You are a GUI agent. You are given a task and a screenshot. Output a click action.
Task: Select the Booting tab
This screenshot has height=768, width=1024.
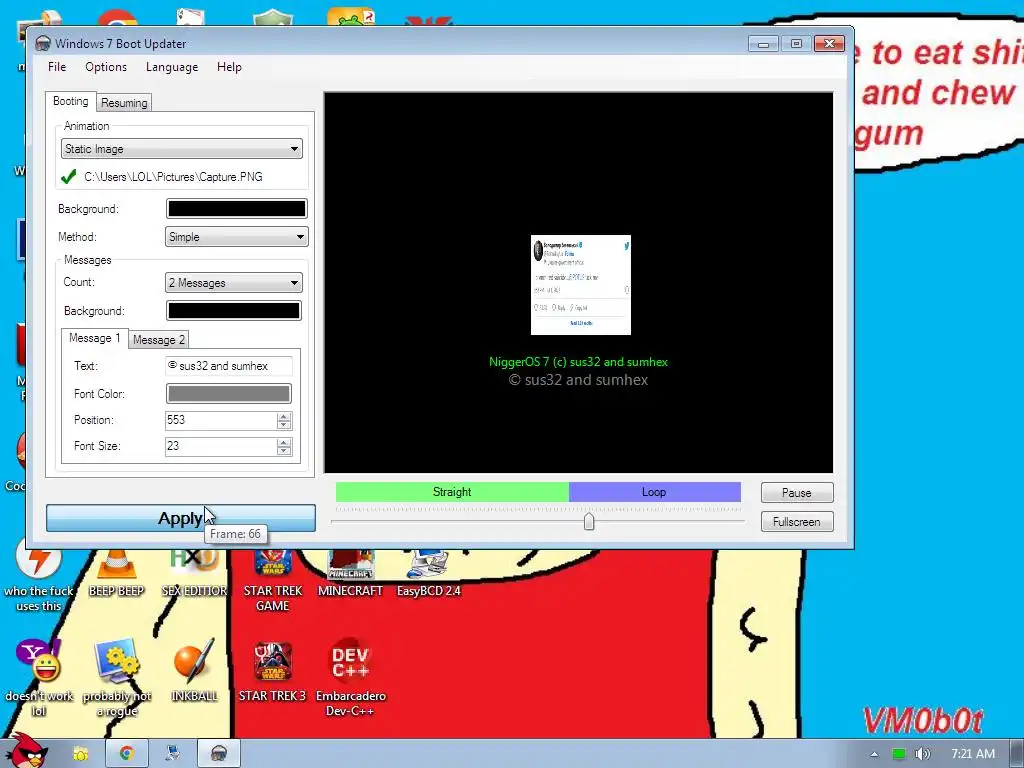[x=71, y=101]
